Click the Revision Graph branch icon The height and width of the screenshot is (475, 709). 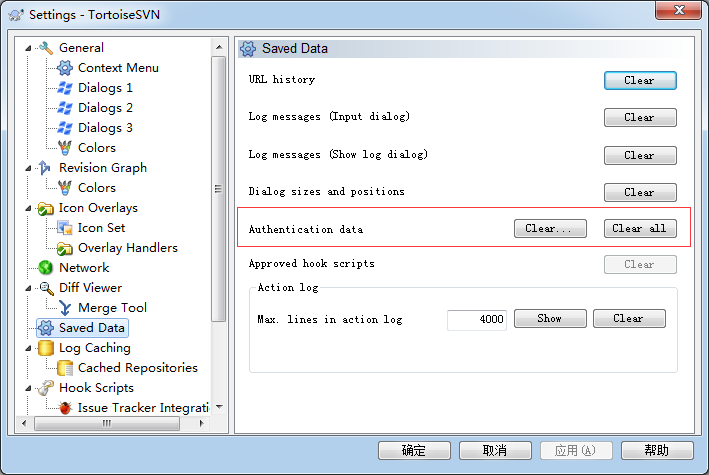(x=45, y=168)
